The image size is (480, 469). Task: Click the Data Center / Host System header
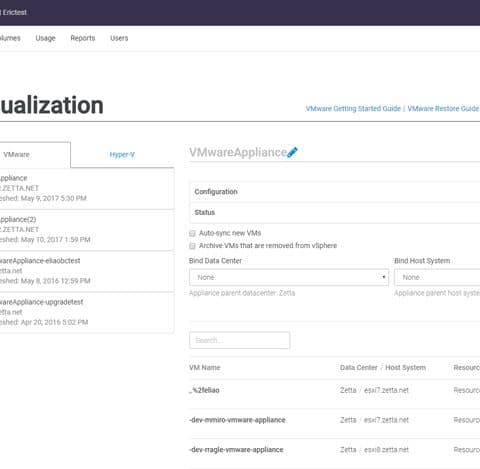(x=383, y=368)
